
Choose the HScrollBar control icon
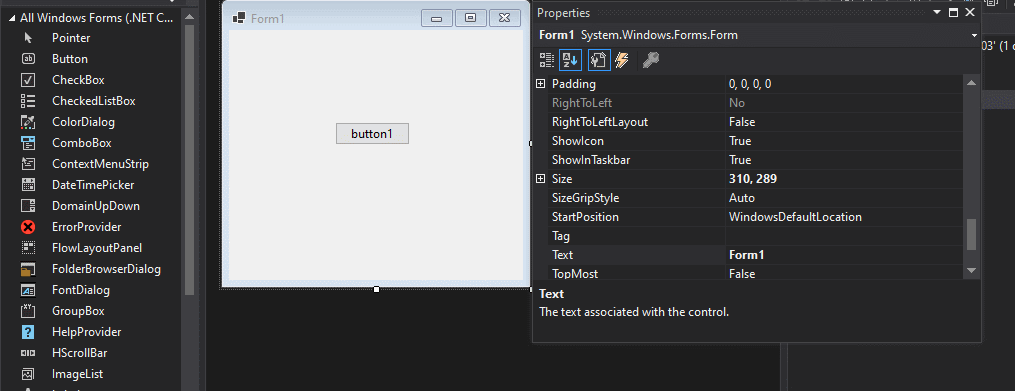pyautogui.click(x=28, y=353)
